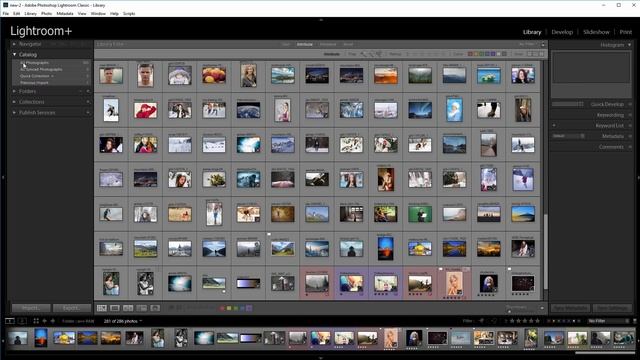Filter by red color label in Attribute bar

(x=470, y=54)
